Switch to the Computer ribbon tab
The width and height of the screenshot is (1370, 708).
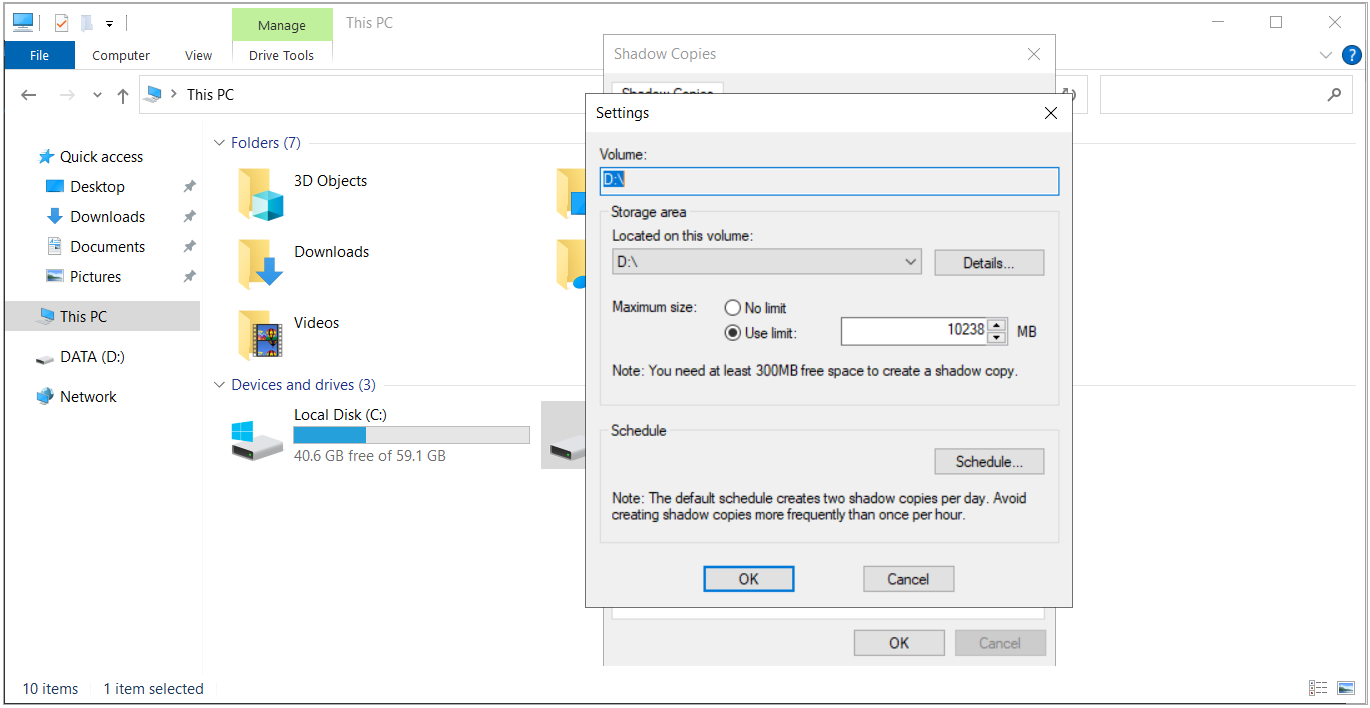(121, 55)
